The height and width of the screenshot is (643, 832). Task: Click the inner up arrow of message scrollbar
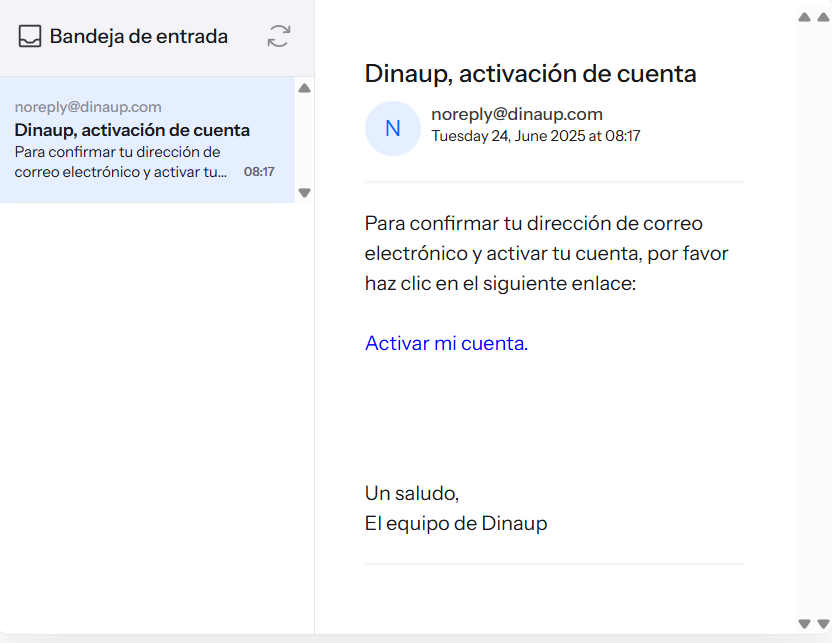[804, 17]
